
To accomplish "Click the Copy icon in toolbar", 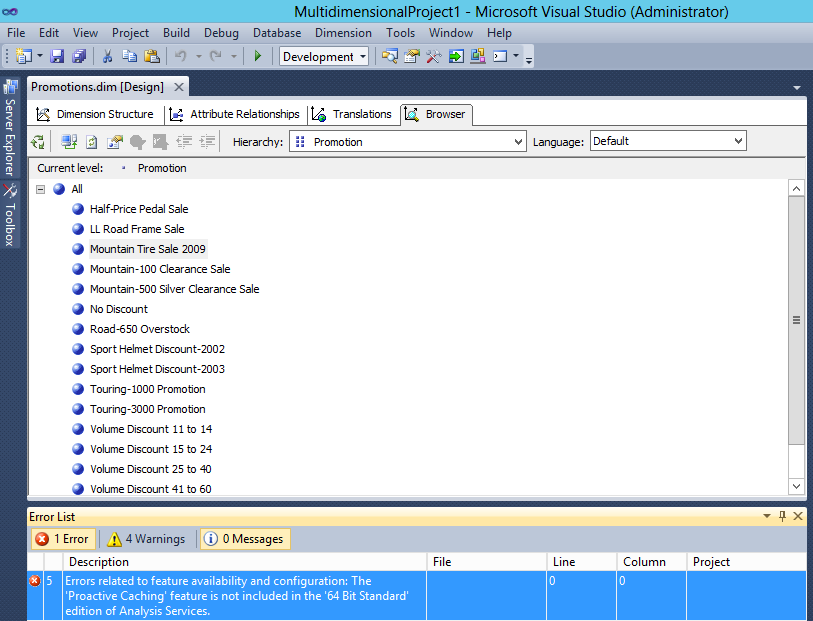I will (130, 56).
